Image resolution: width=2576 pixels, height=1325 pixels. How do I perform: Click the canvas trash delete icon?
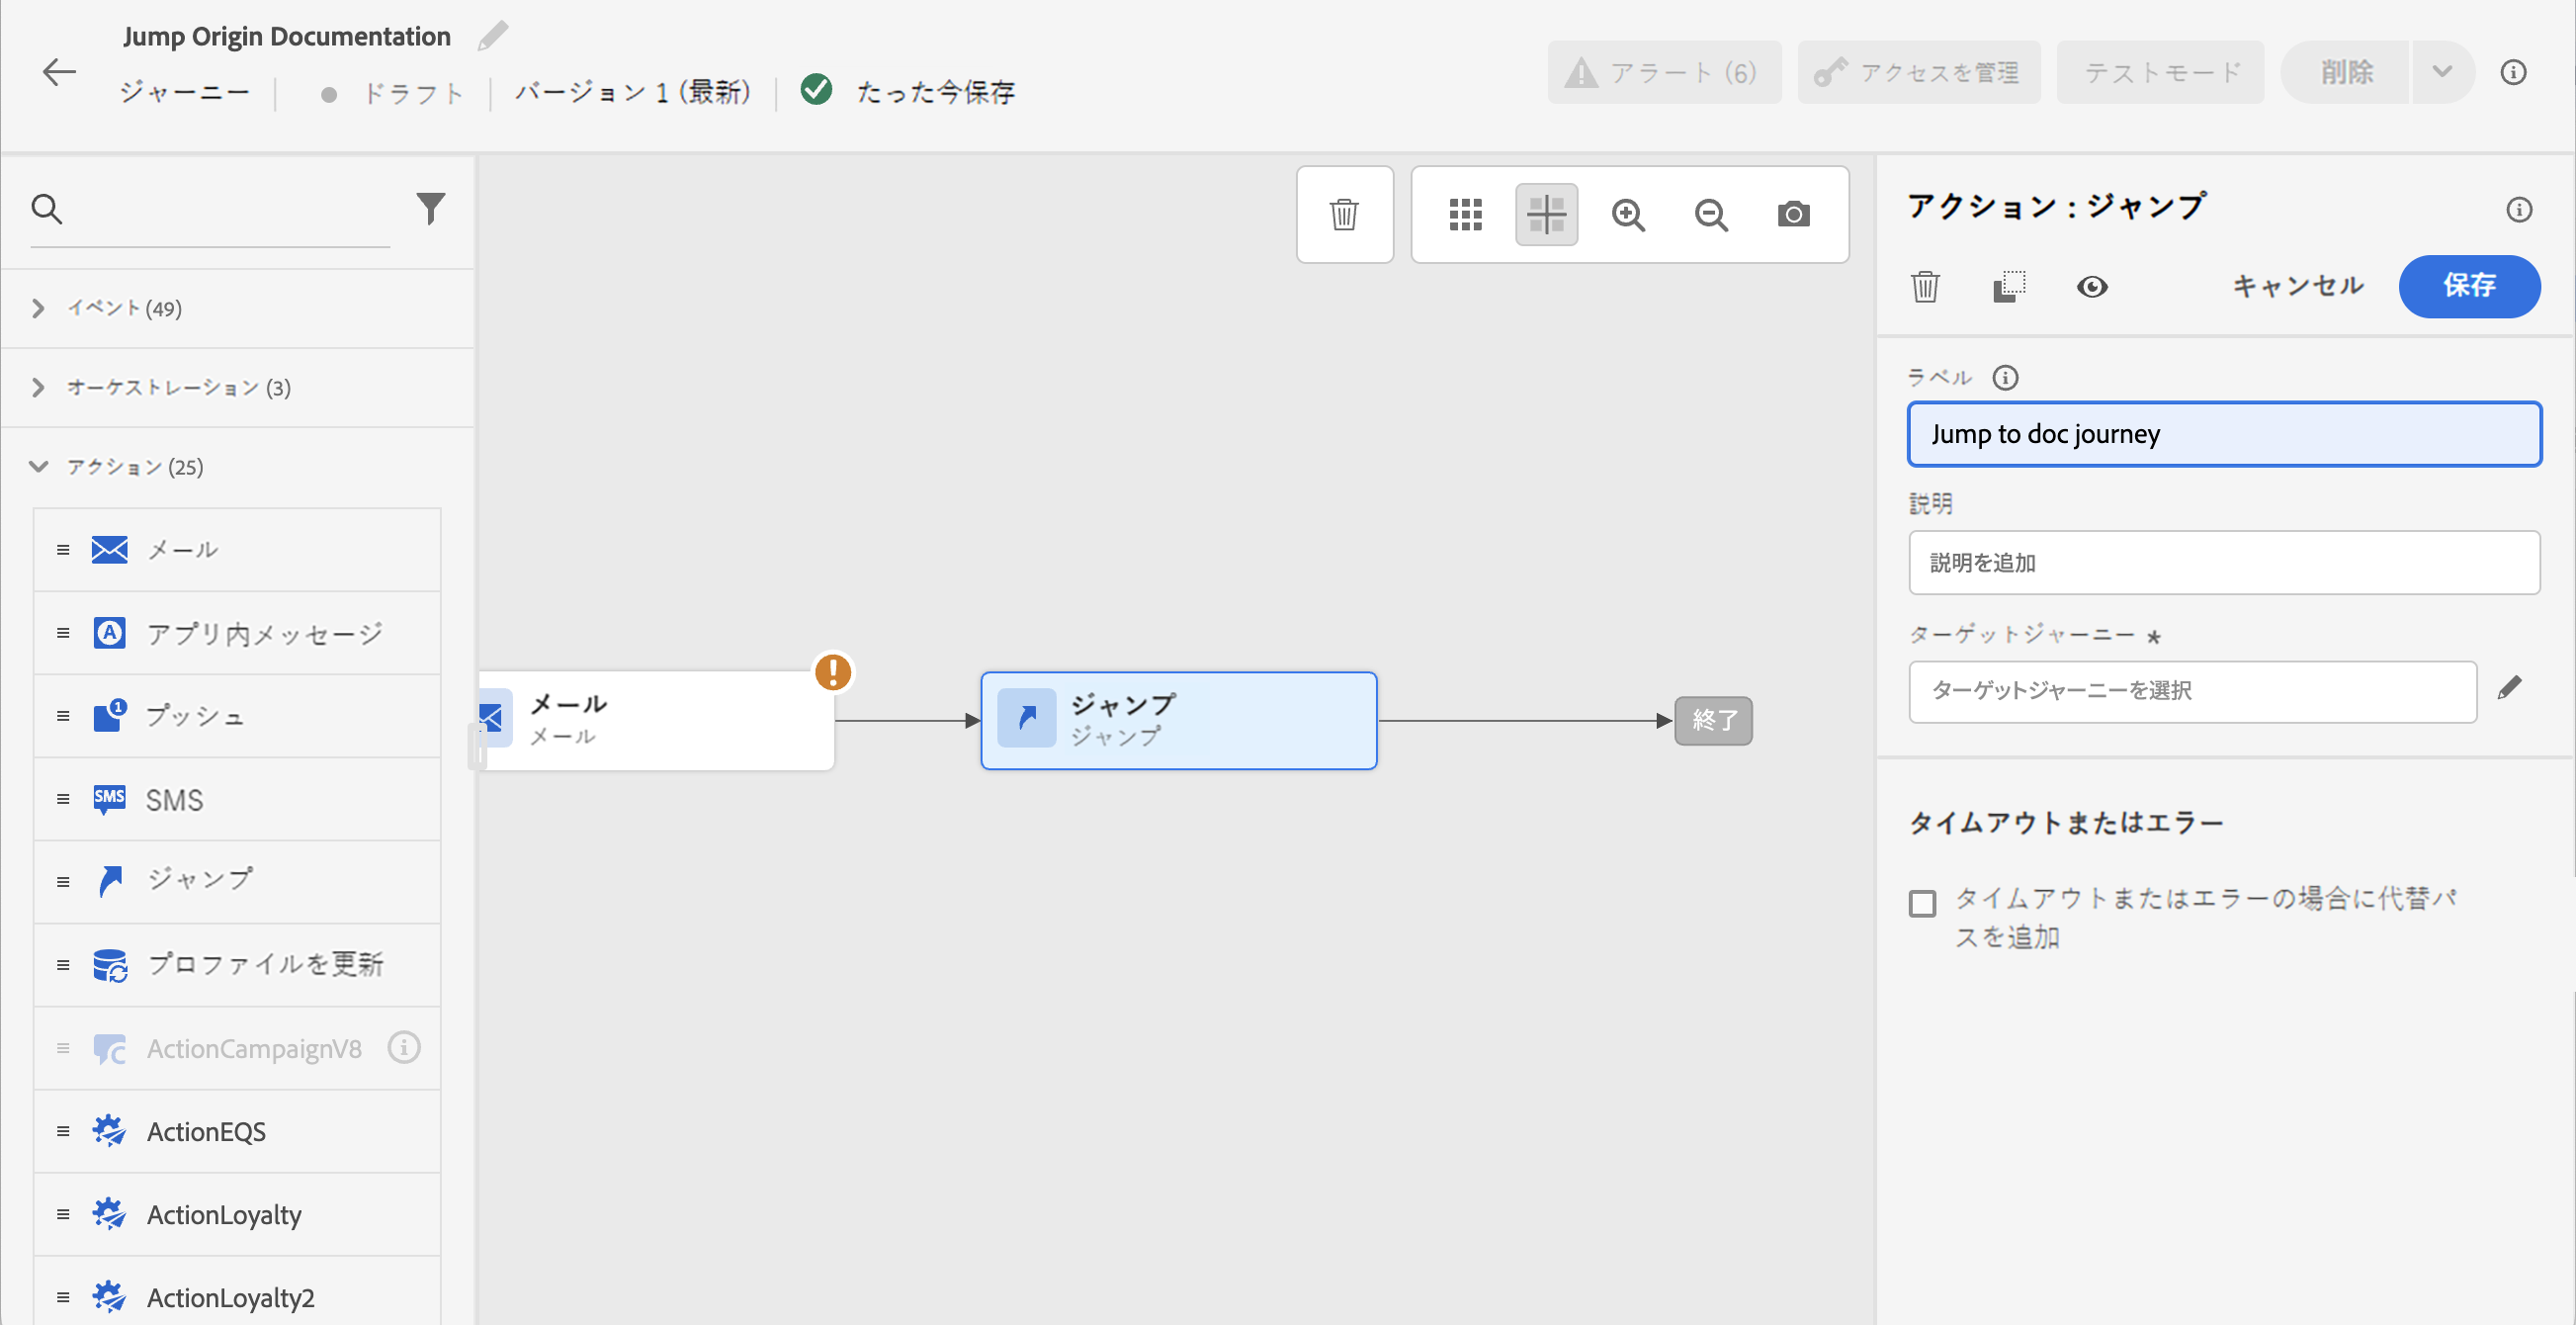point(1344,214)
